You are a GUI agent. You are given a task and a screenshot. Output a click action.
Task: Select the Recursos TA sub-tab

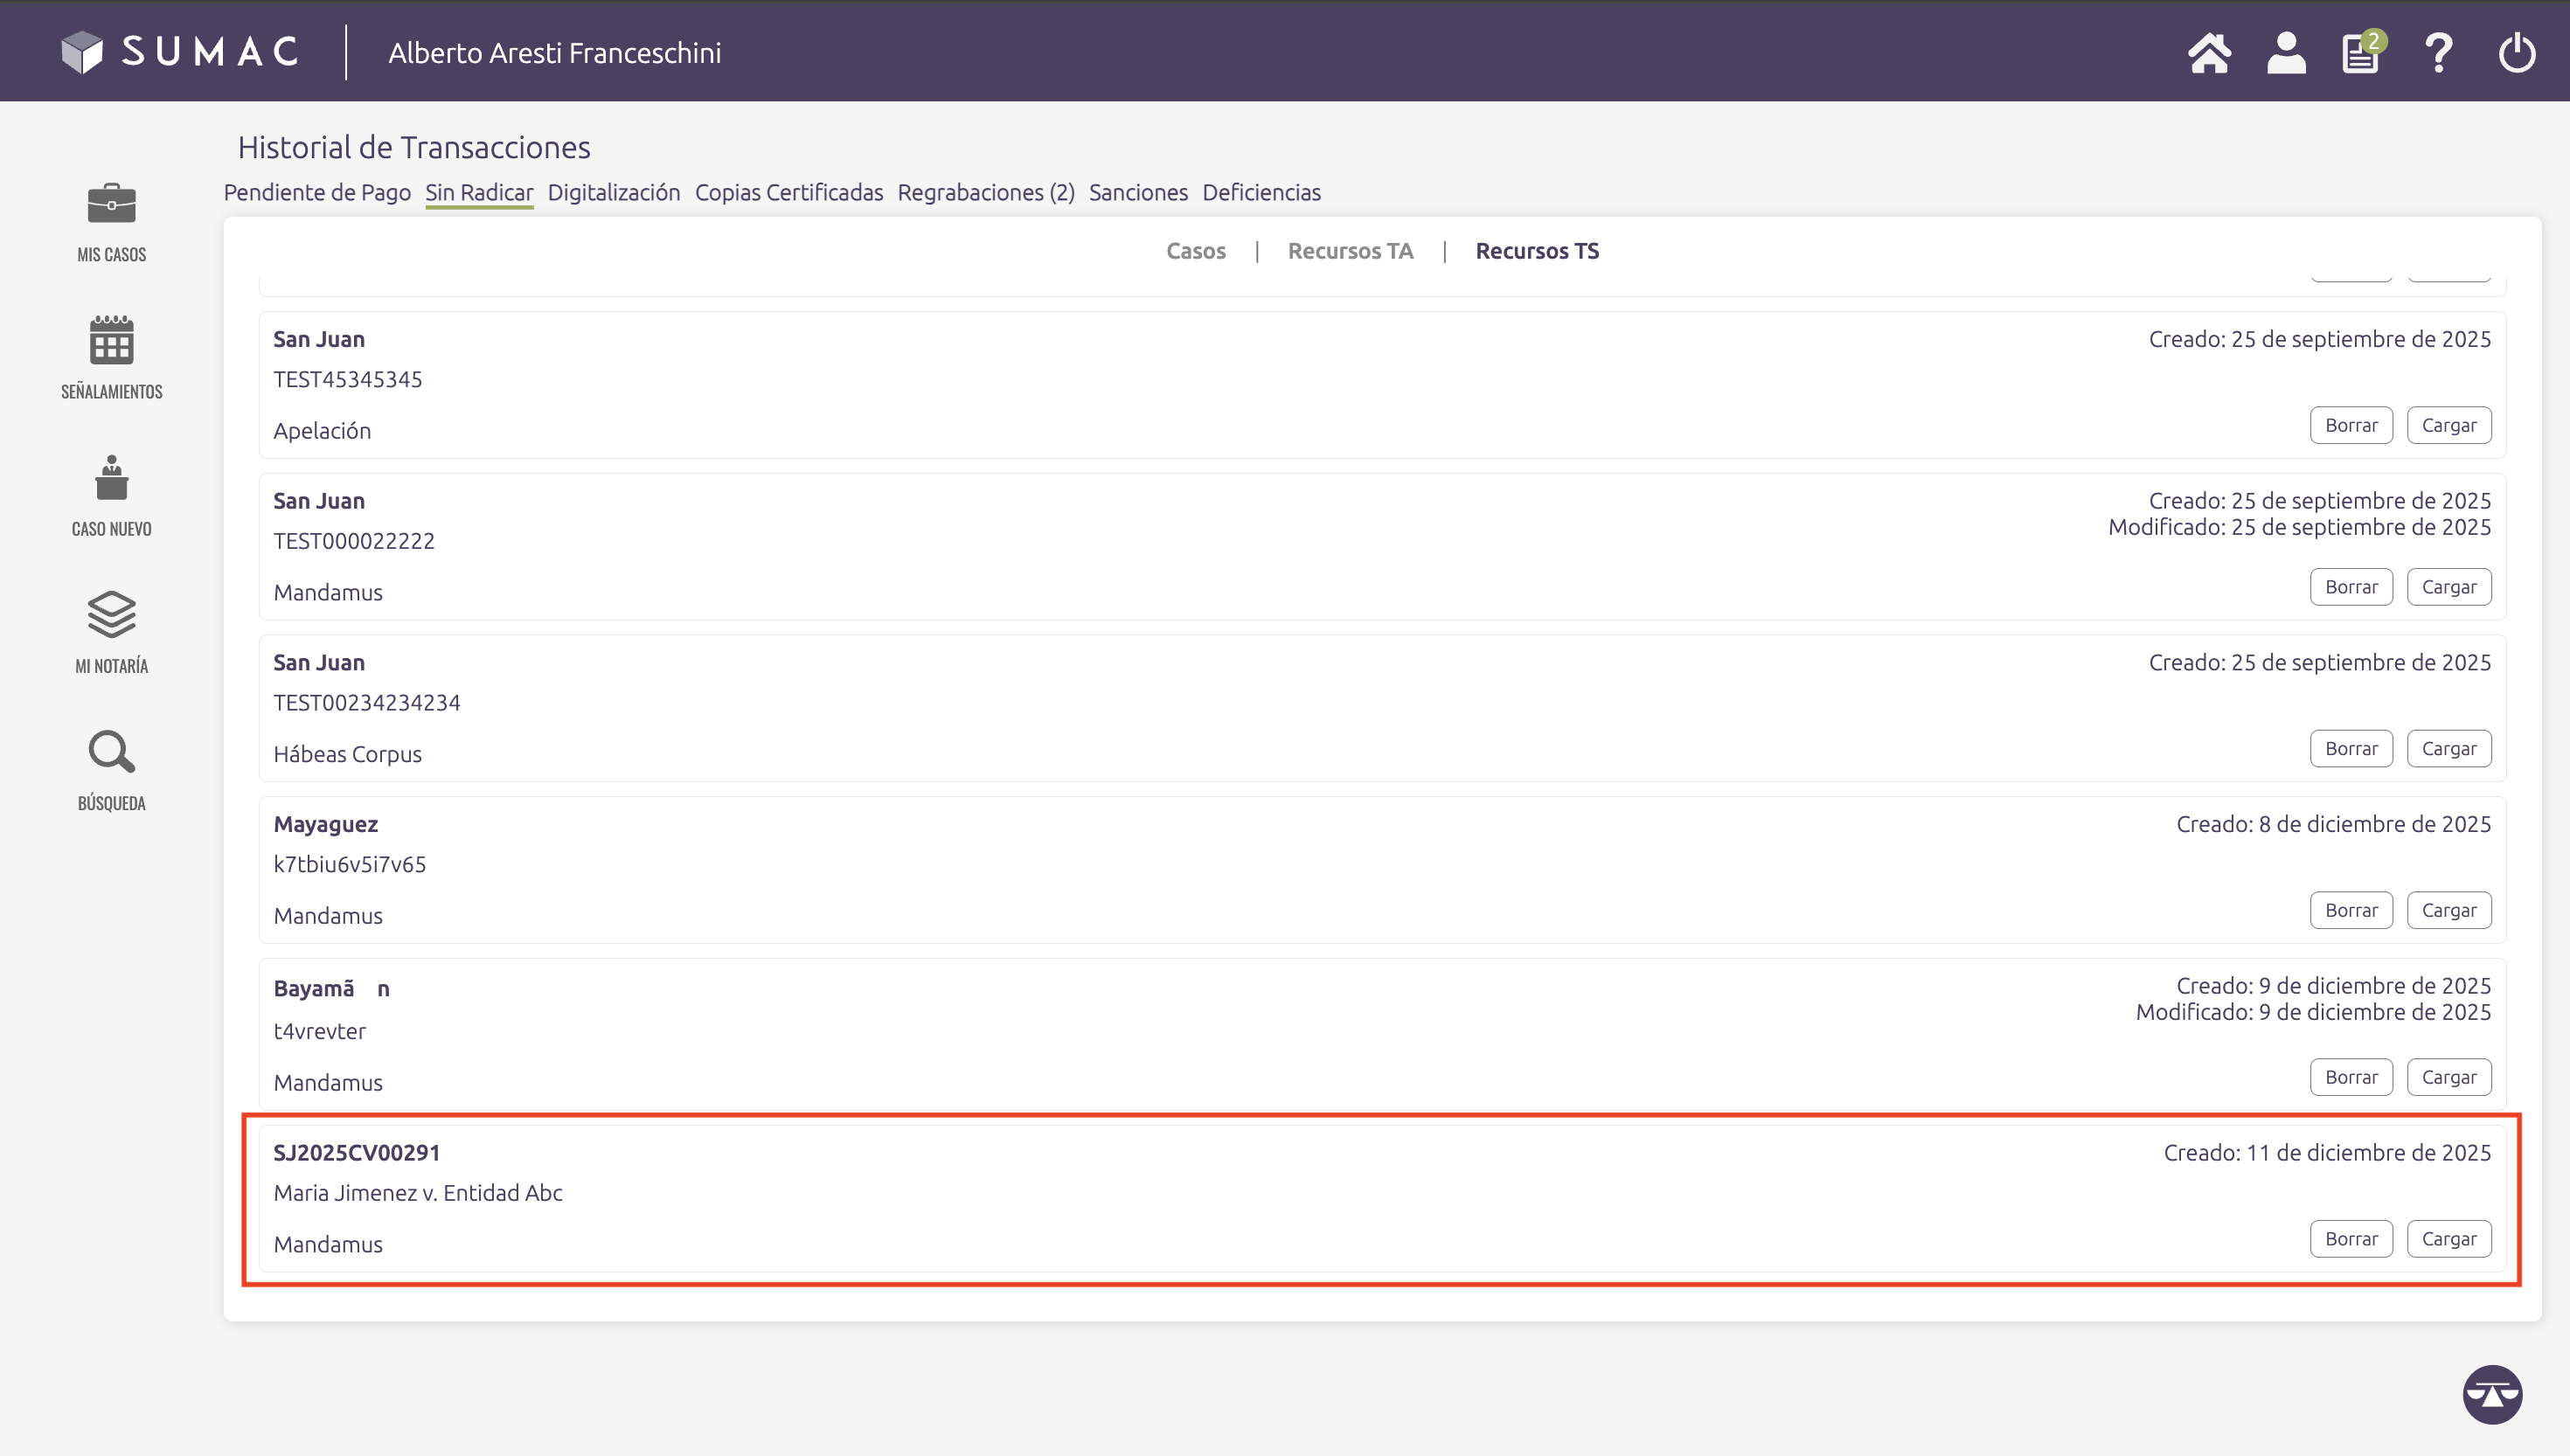(1350, 251)
